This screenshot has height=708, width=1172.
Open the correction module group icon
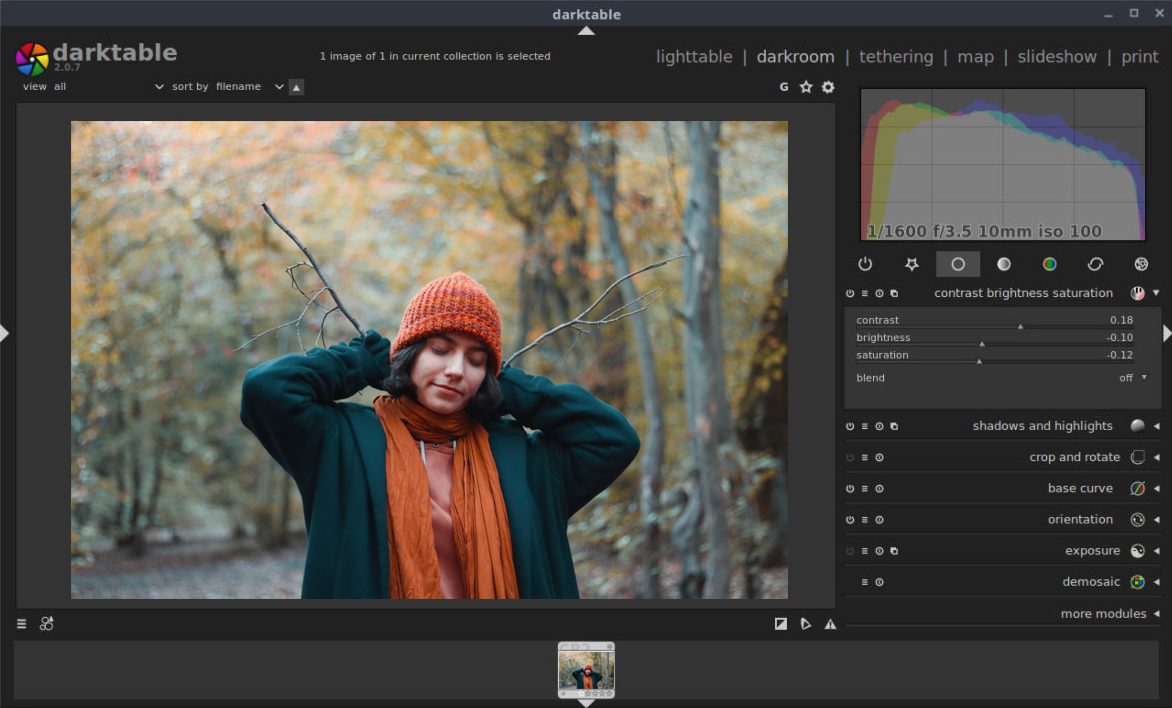pyautogui.click(x=1095, y=264)
